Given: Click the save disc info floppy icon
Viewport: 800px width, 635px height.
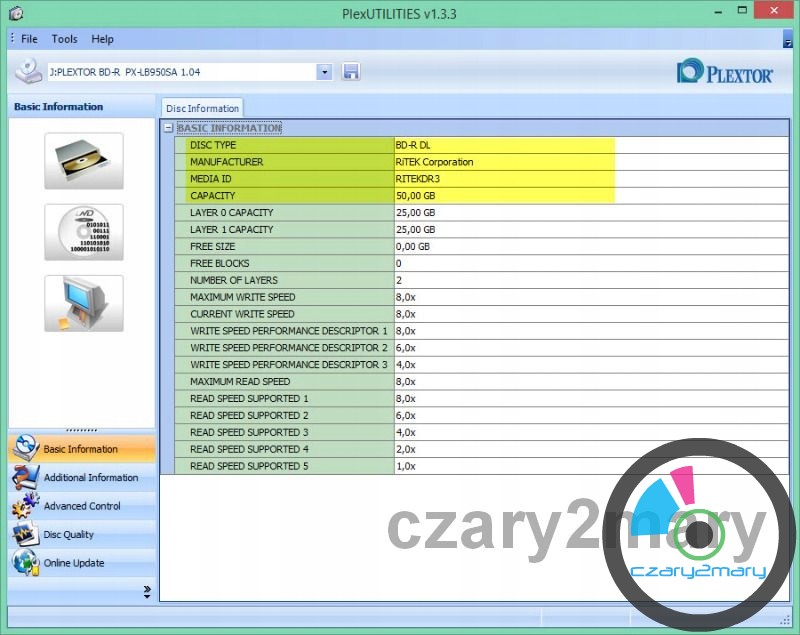Looking at the screenshot, I should (x=351, y=72).
